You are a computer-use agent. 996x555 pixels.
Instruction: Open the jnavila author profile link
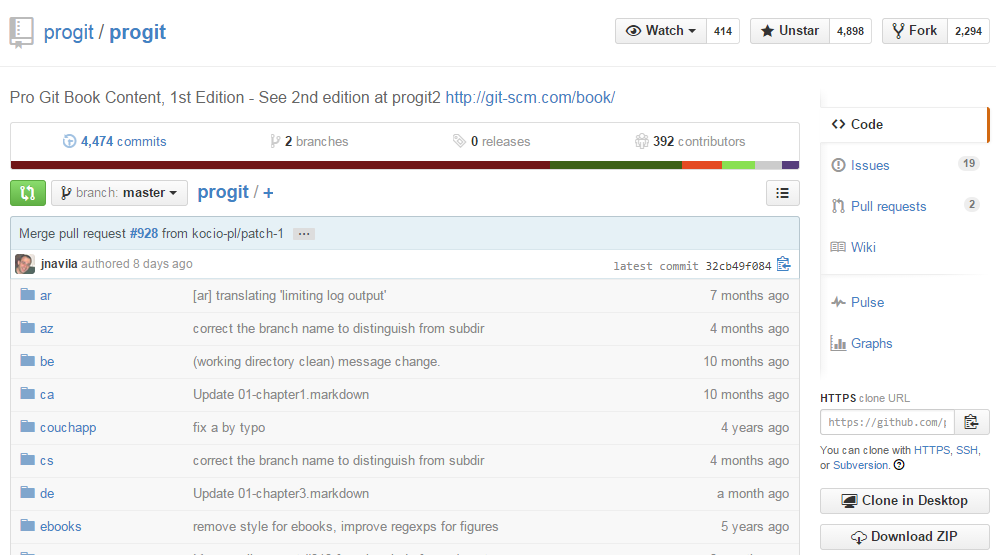point(59,264)
